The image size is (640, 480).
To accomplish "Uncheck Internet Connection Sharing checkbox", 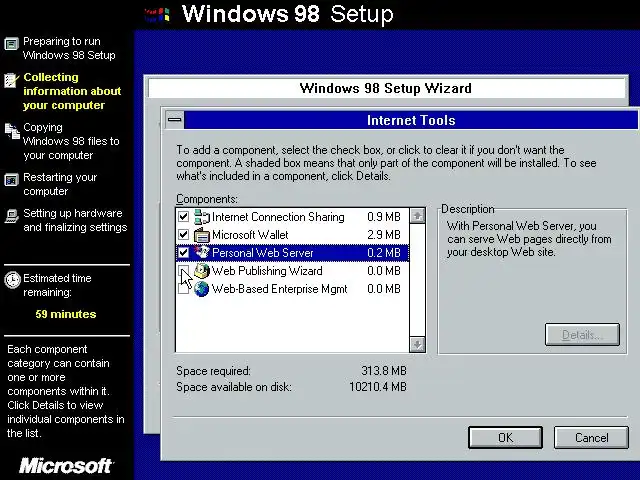I will click(x=184, y=217).
